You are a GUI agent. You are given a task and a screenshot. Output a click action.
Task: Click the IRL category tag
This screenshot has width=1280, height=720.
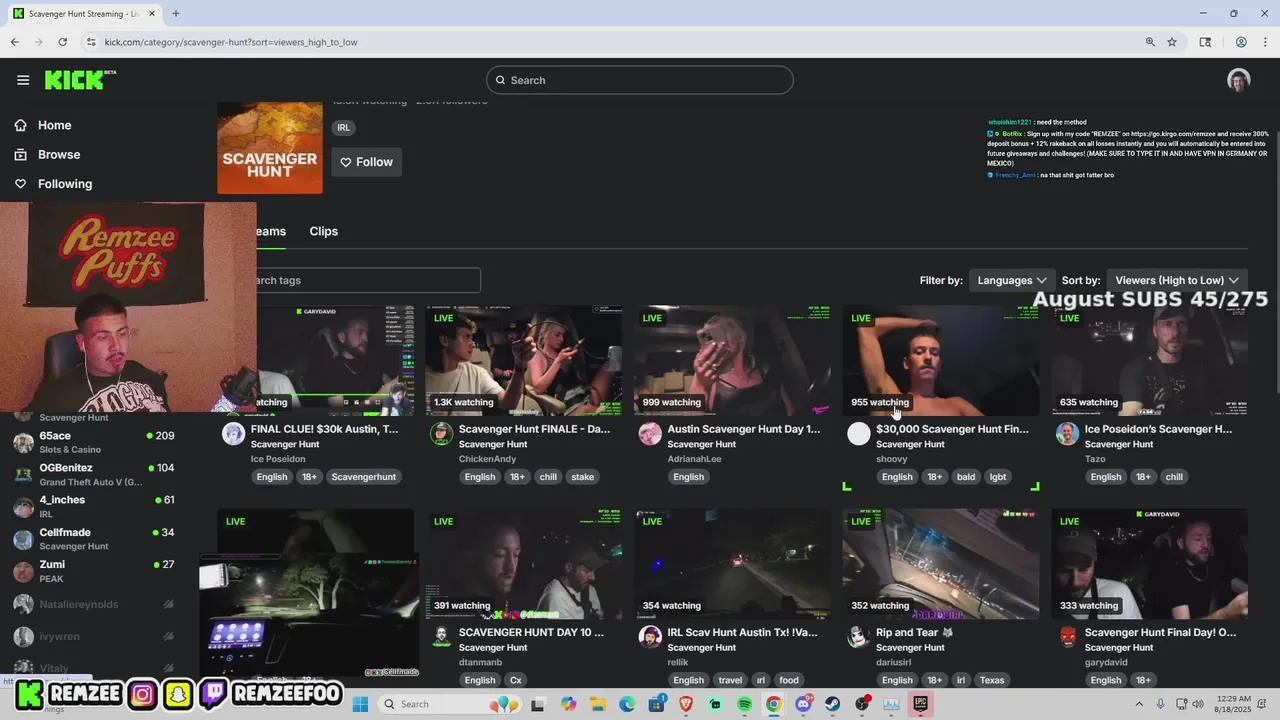pos(343,128)
